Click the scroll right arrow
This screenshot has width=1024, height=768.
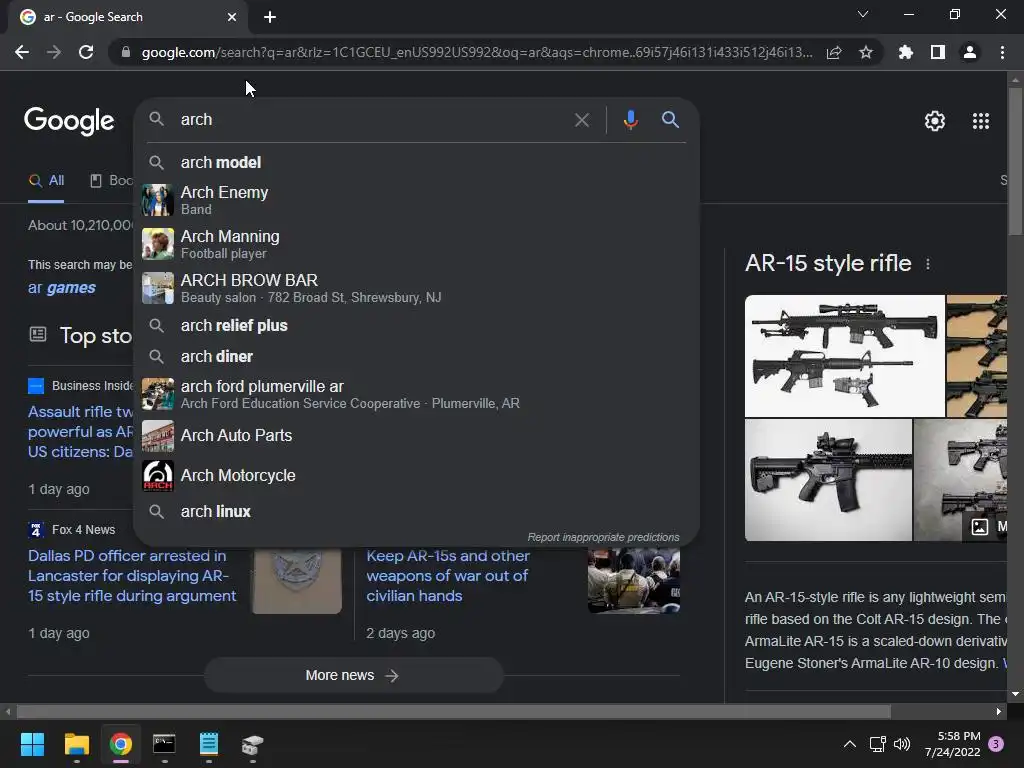coord(999,711)
